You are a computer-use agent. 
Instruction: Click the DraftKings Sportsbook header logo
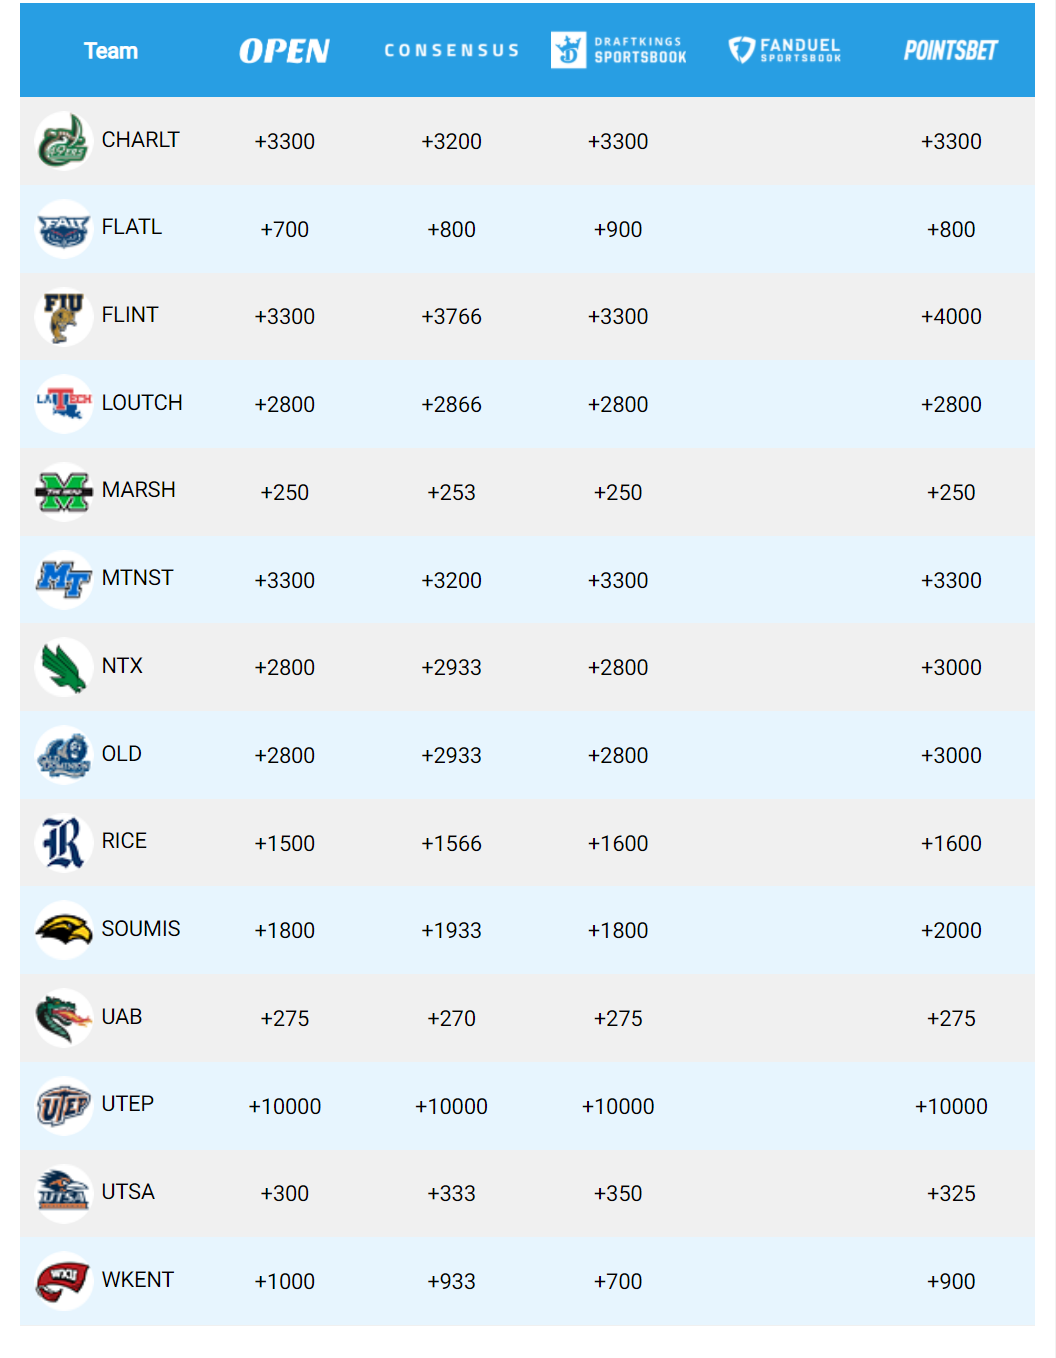point(619,50)
